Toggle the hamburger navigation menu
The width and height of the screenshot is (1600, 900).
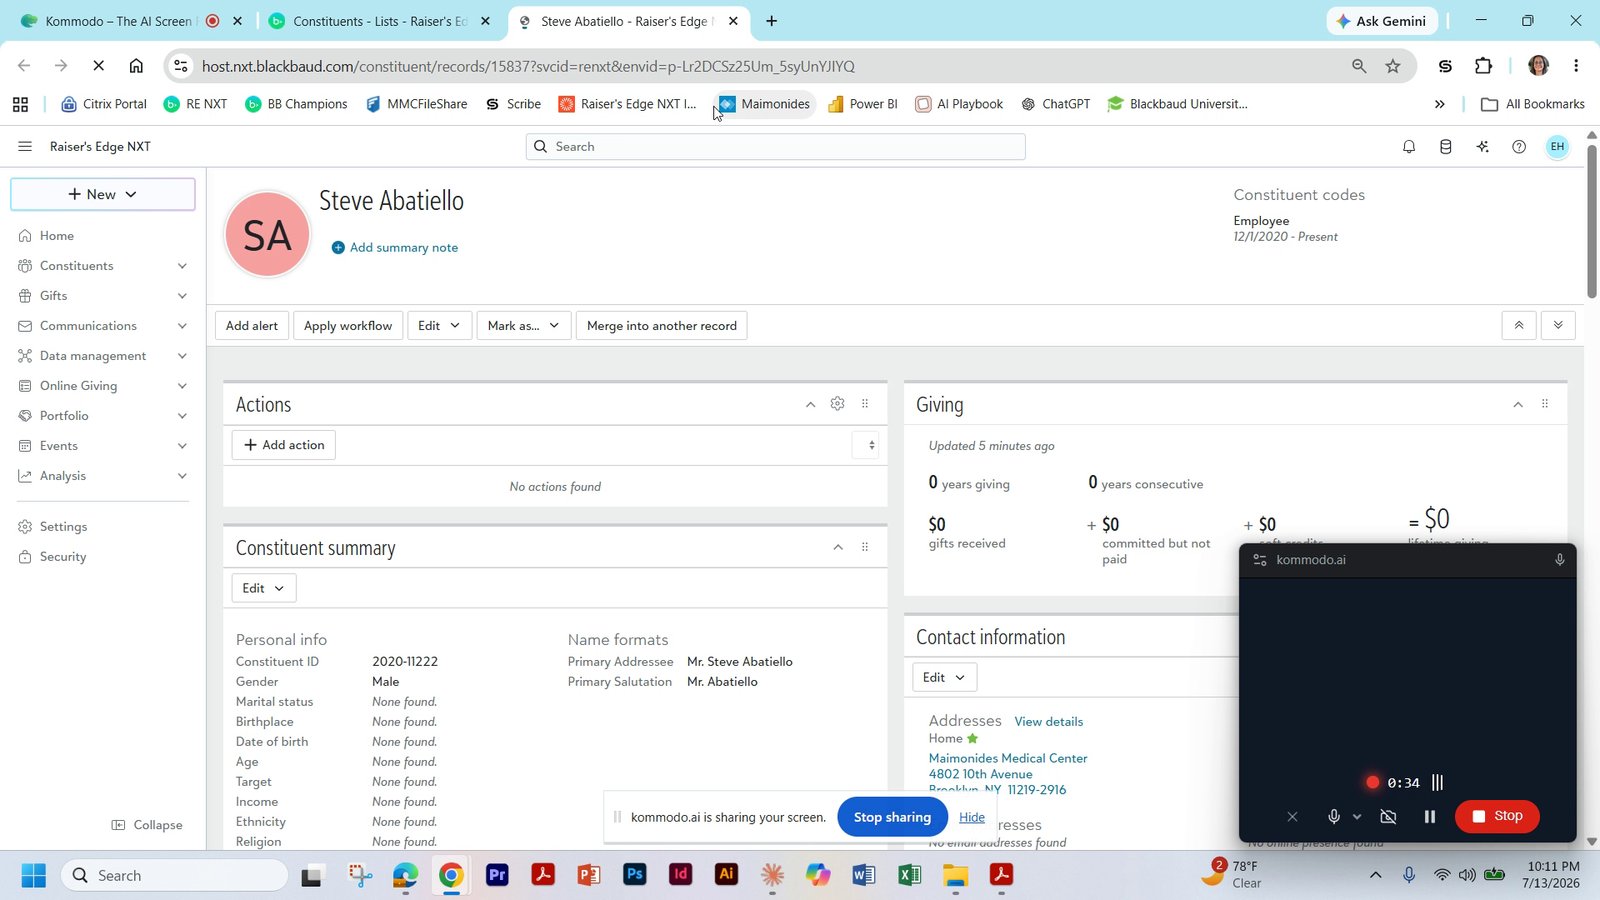pos(25,147)
